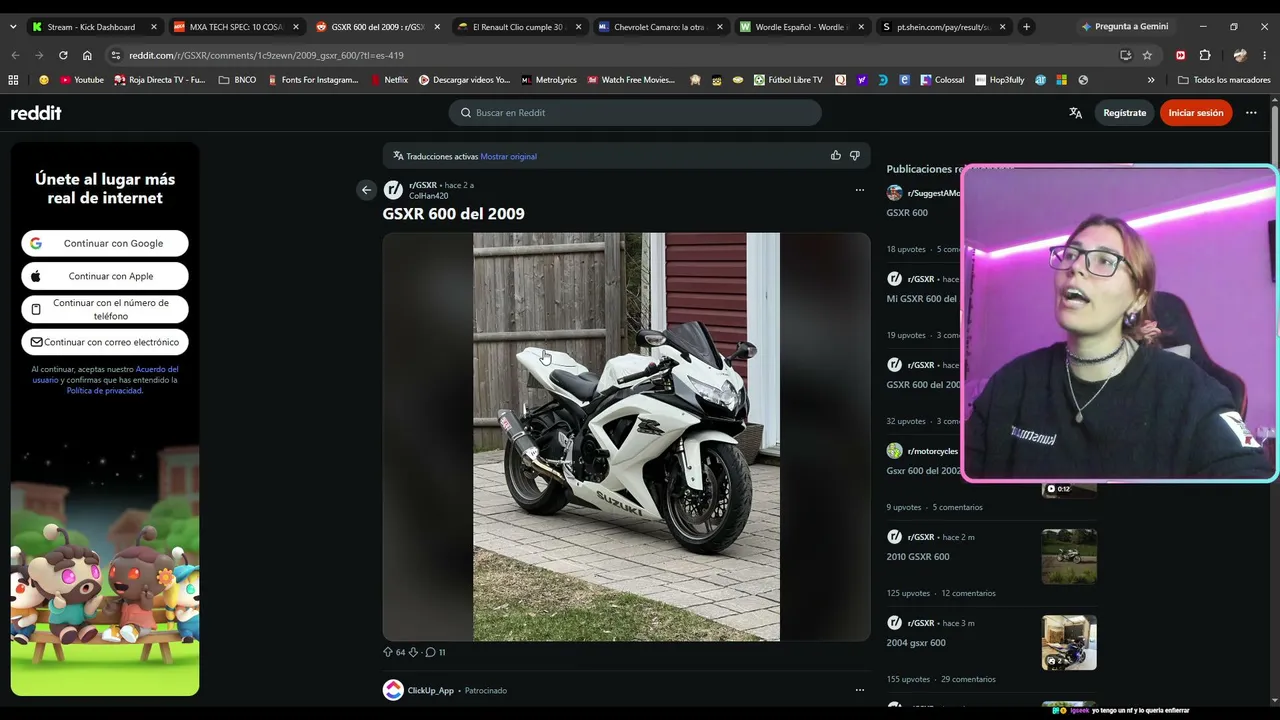Switch to El Renault Clio cumple 30 tab
The width and height of the screenshot is (1280, 720).
point(518,27)
